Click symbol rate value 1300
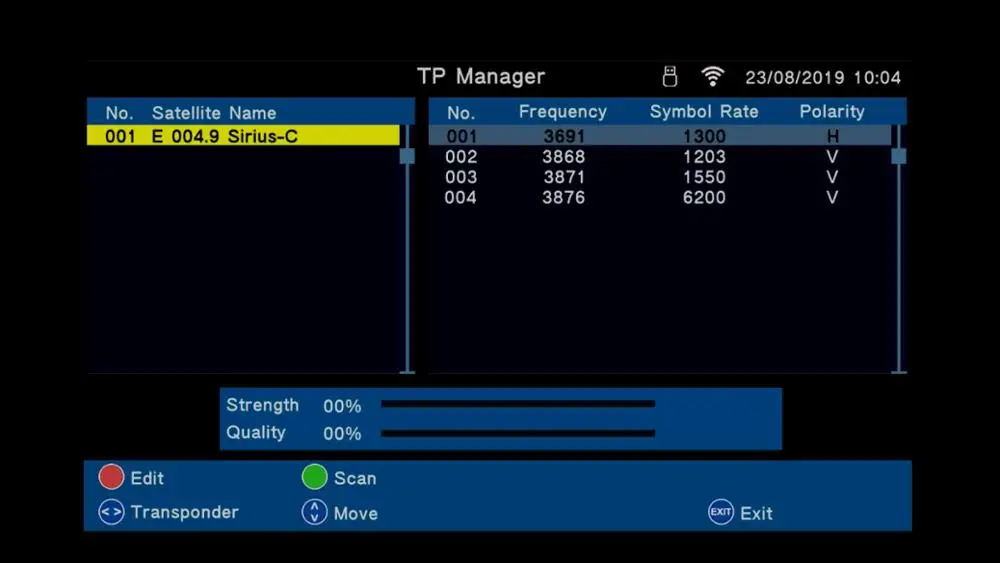Viewport: 1000px width, 563px height. pyautogui.click(x=704, y=136)
